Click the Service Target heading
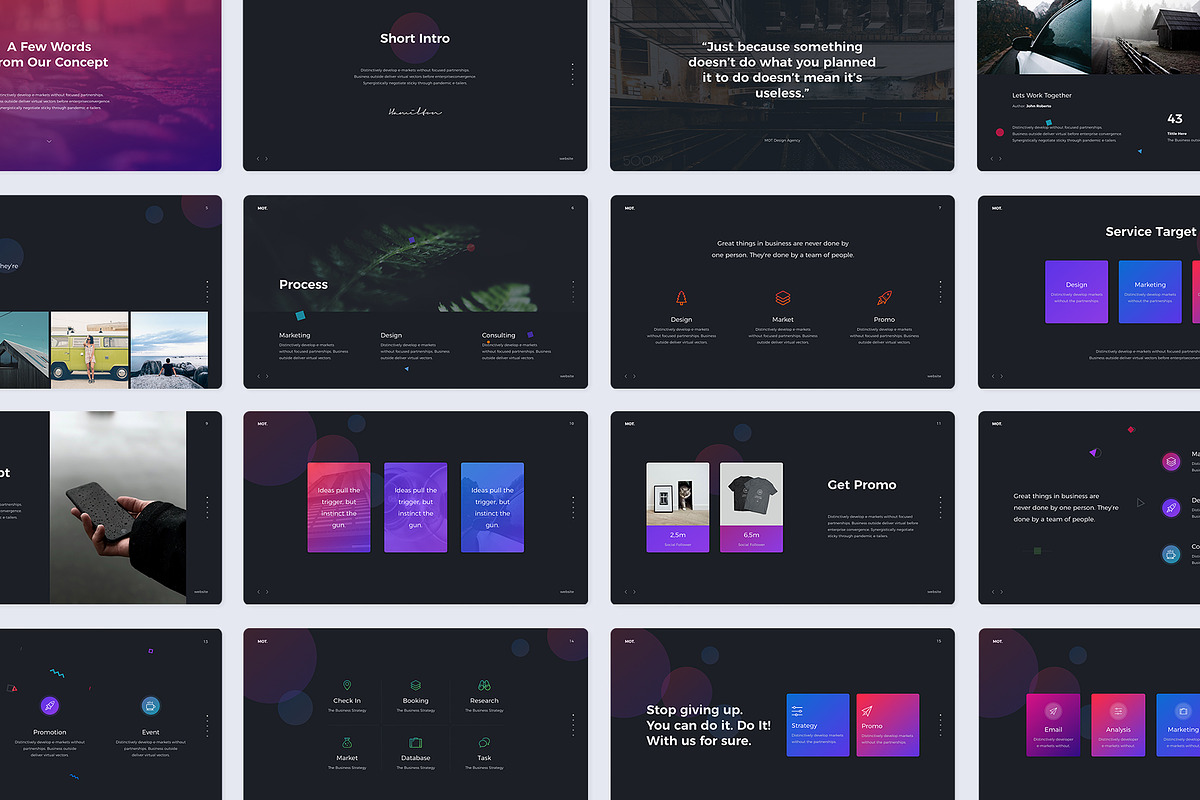The image size is (1200, 800). pos(1150,232)
